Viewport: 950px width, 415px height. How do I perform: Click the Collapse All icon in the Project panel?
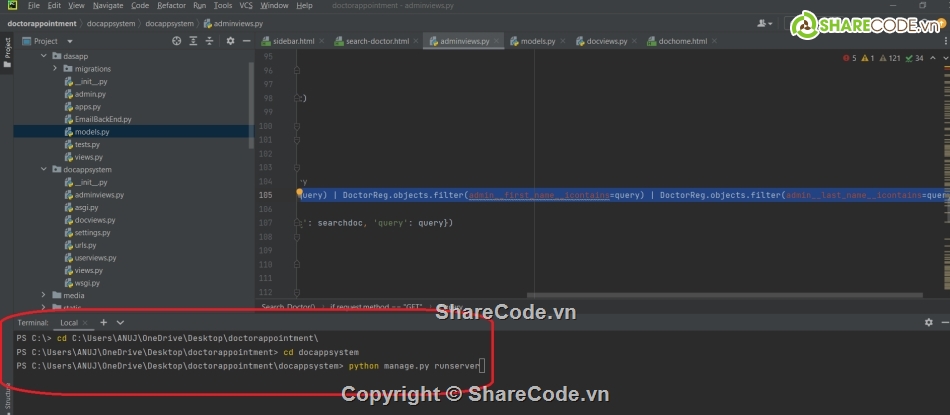[210, 41]
